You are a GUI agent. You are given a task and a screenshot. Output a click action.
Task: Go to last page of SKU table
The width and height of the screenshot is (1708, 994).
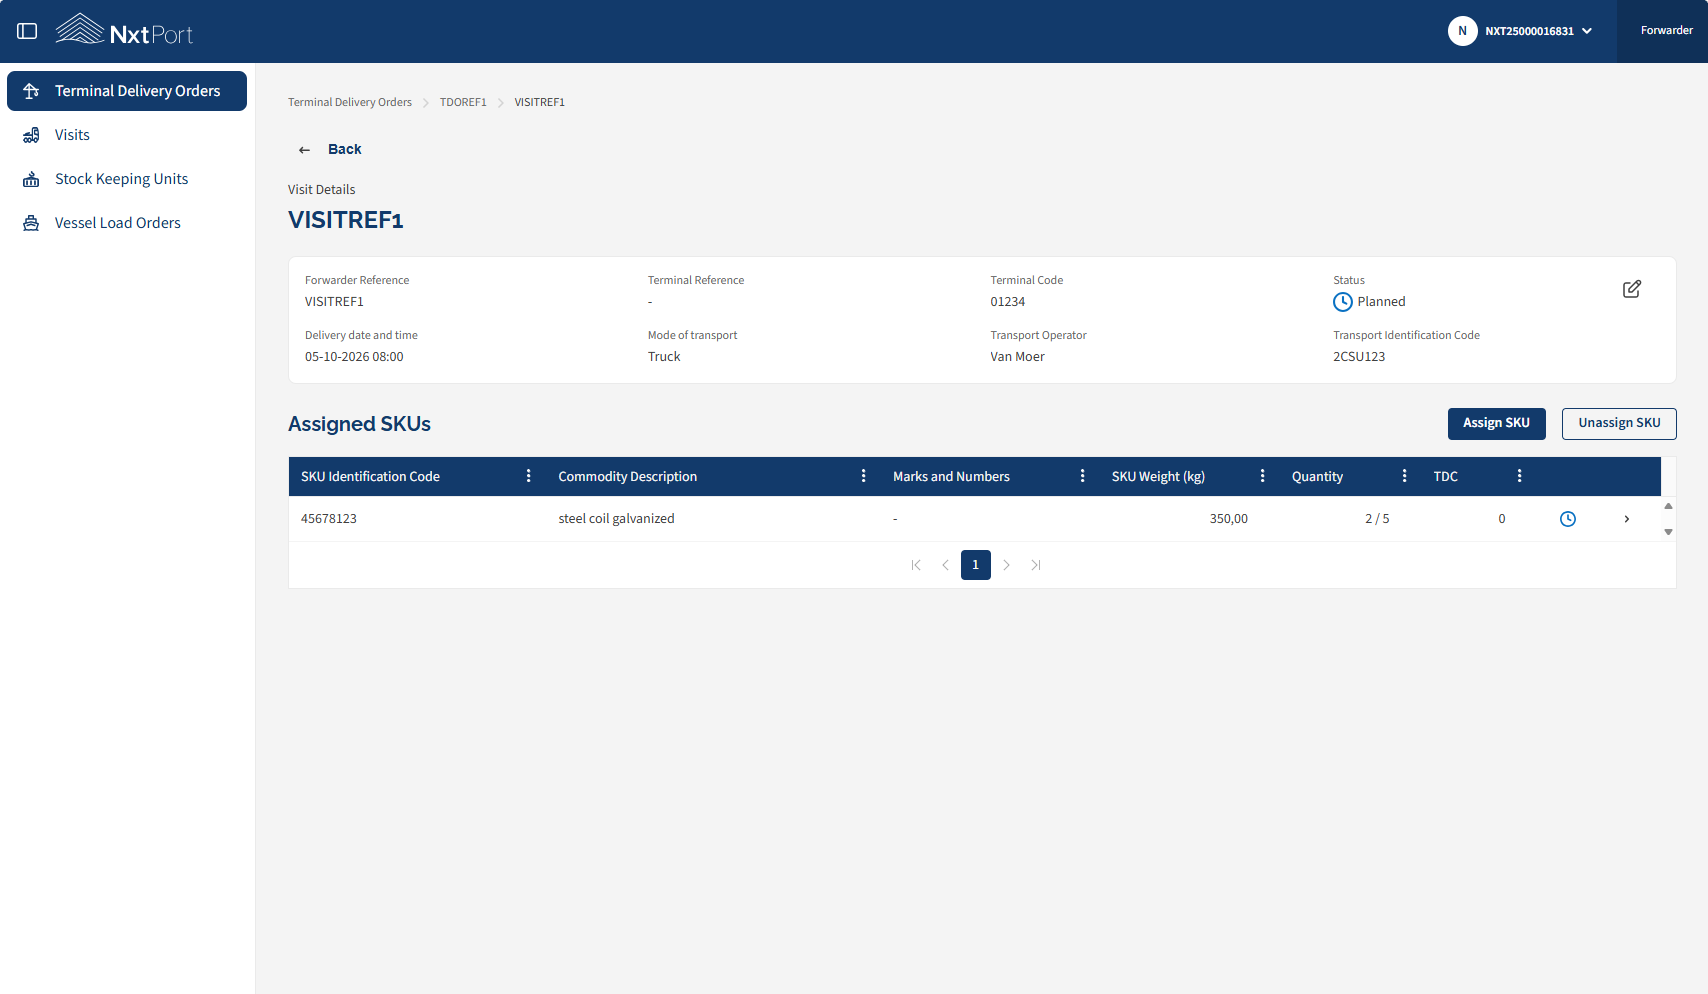[1036, 565]
